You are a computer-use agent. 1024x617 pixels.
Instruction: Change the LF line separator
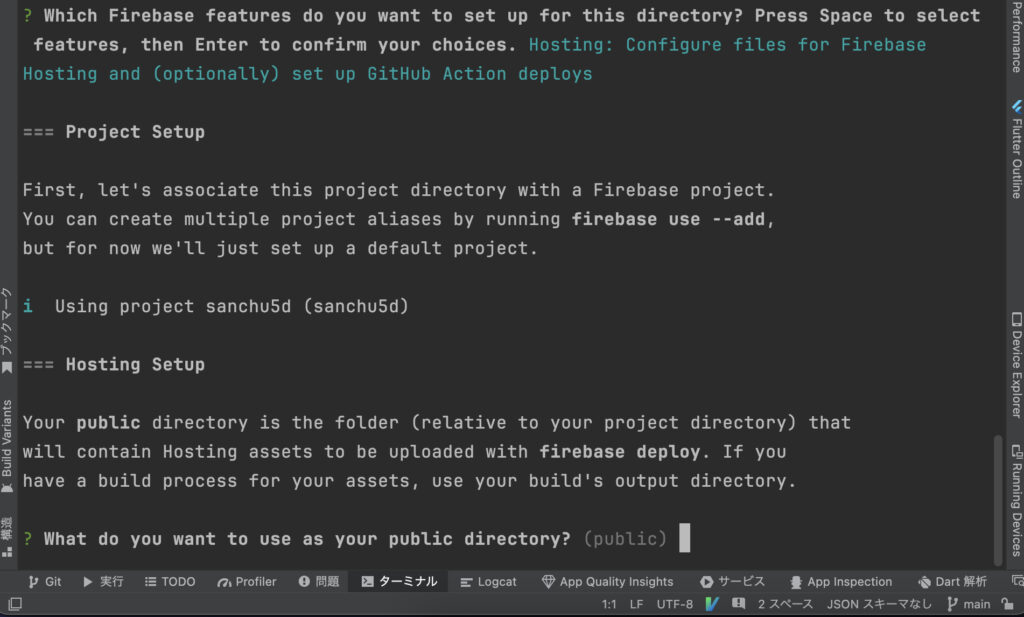tap(637, 604)
